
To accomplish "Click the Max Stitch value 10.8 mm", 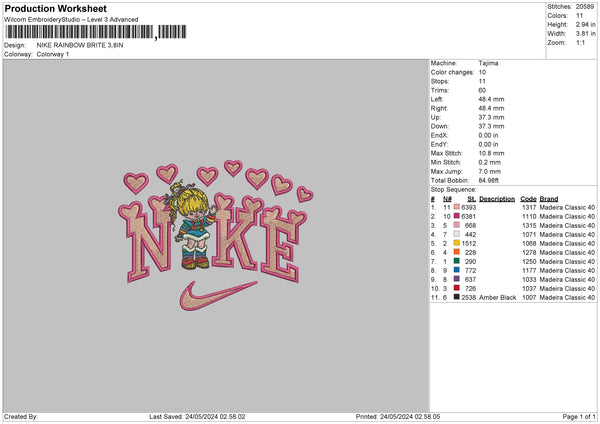I will click(491, 153).
